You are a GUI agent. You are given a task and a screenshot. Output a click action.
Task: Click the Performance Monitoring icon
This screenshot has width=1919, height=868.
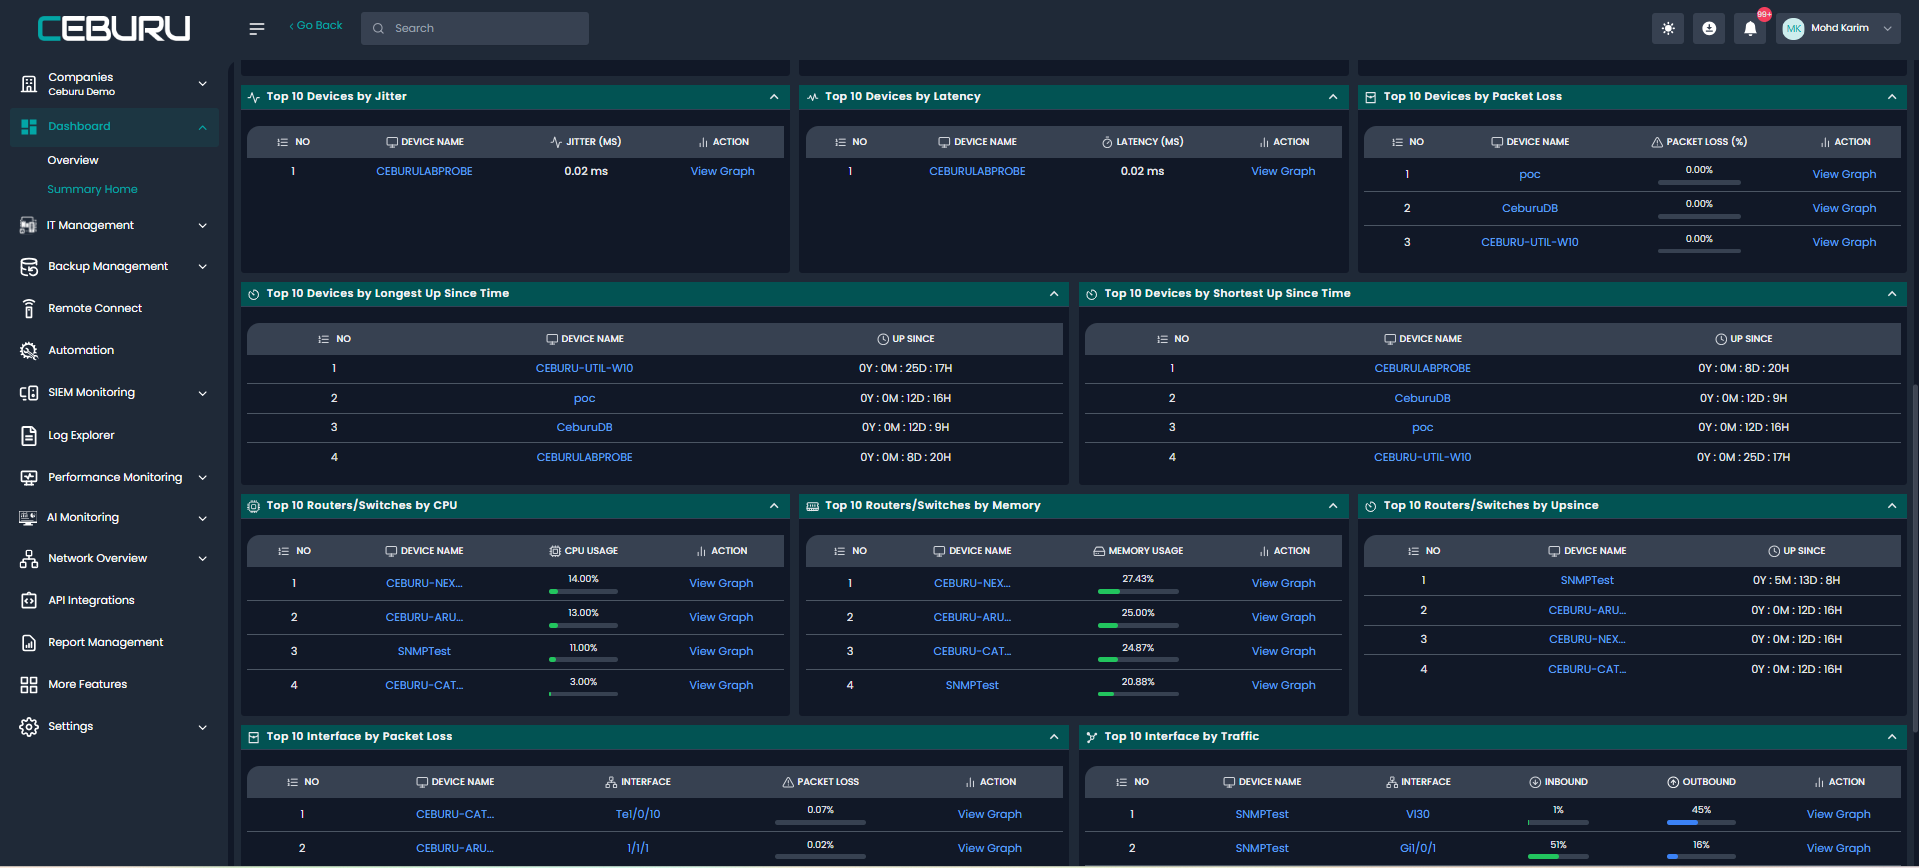point(29,478)
